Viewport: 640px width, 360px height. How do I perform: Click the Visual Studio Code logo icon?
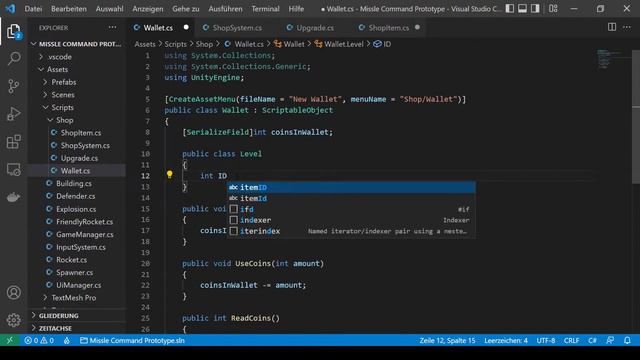point(10,8)
